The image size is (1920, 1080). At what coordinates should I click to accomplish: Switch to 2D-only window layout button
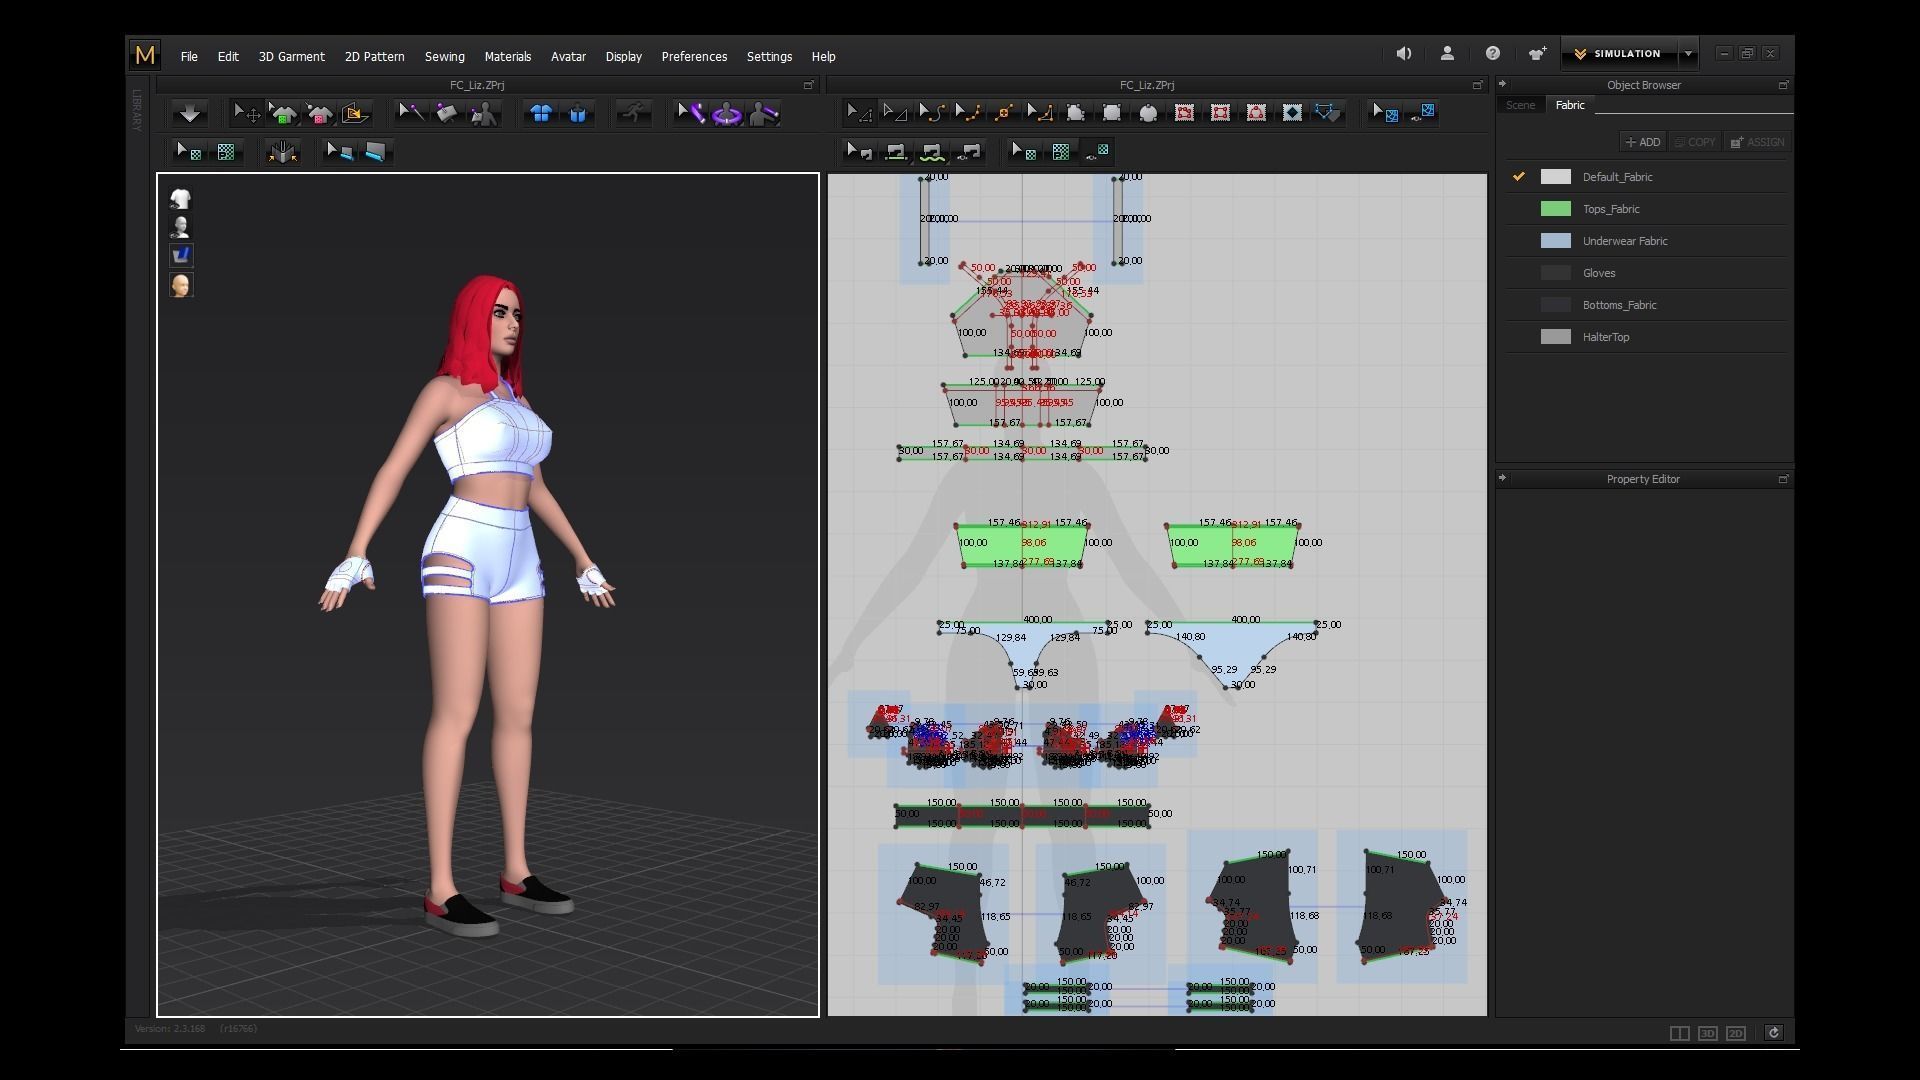[1736, 1033]
